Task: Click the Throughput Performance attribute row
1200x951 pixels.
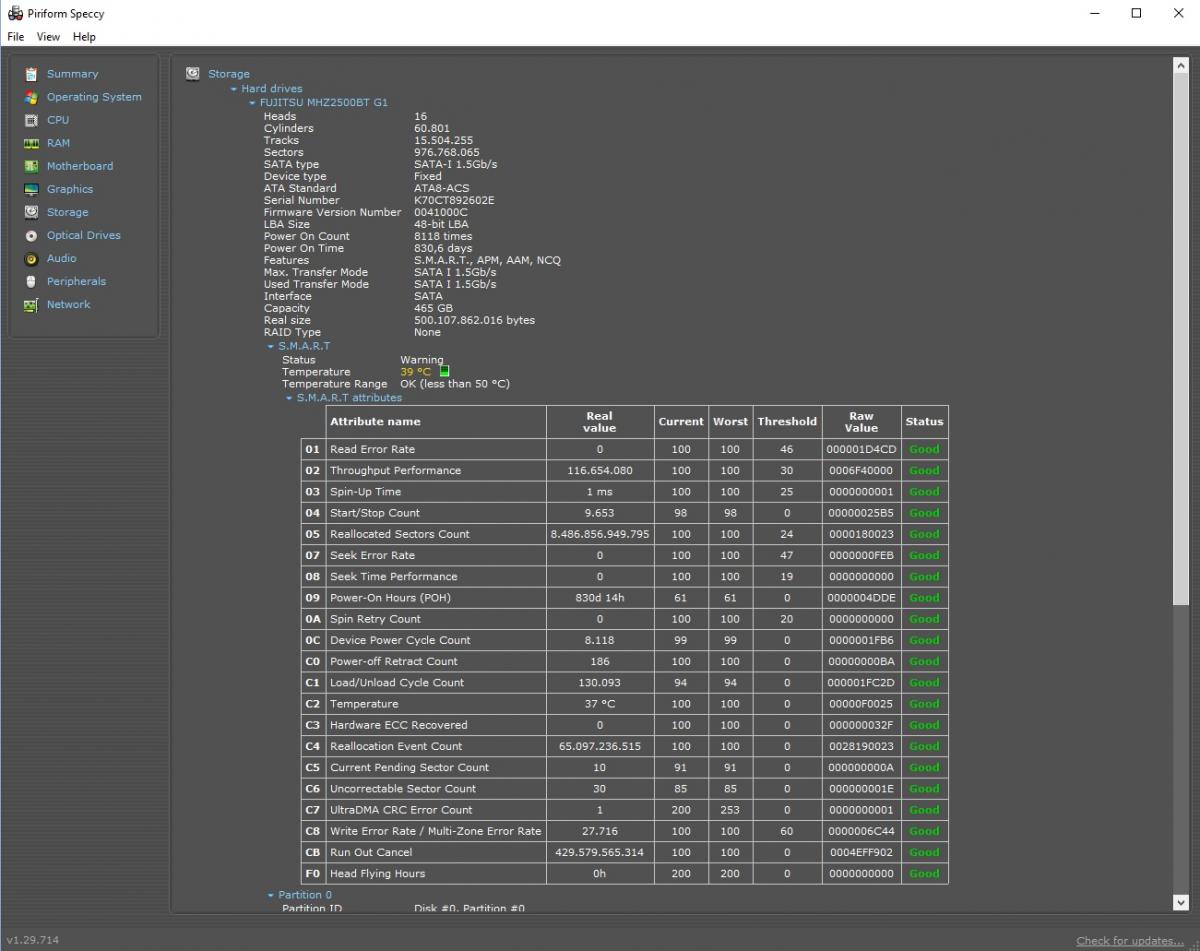Action: click(624, 470)
